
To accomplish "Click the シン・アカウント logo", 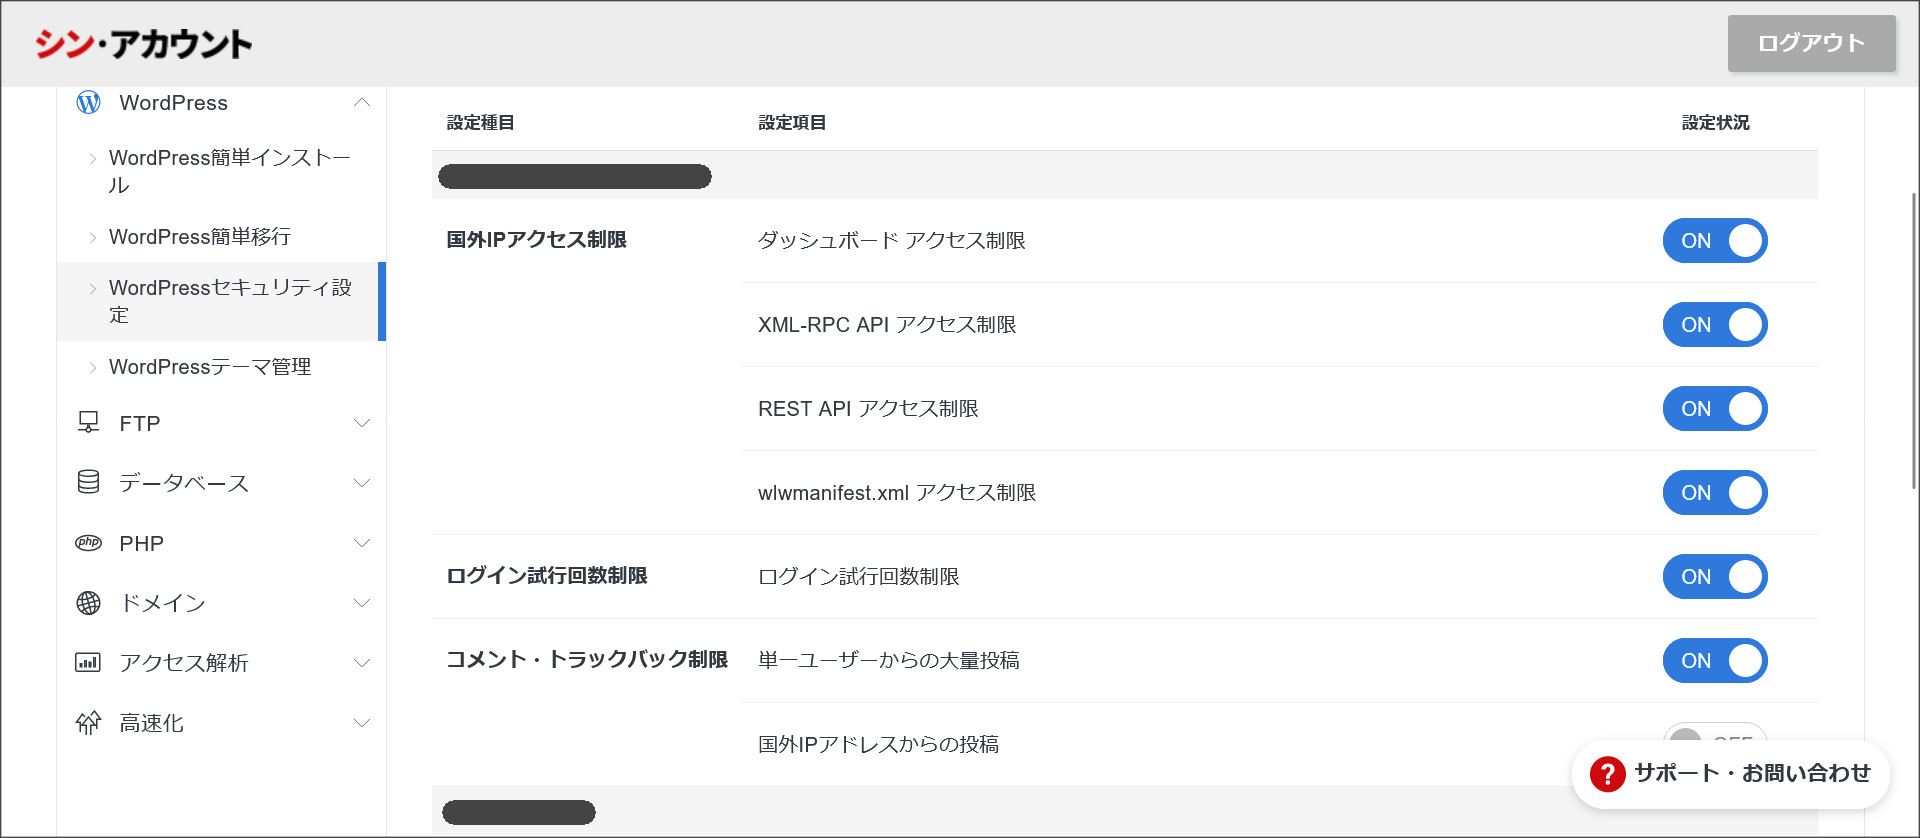I will [x=144, y=44].
